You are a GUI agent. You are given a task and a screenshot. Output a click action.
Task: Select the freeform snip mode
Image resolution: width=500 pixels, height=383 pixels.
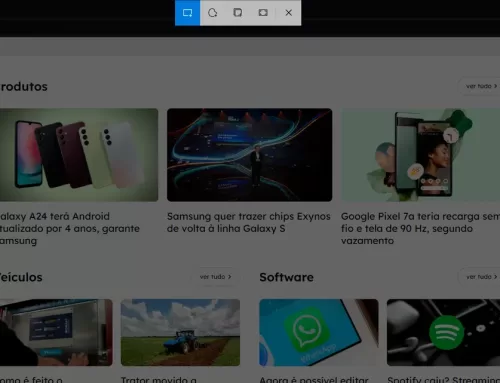pos(212,13)
